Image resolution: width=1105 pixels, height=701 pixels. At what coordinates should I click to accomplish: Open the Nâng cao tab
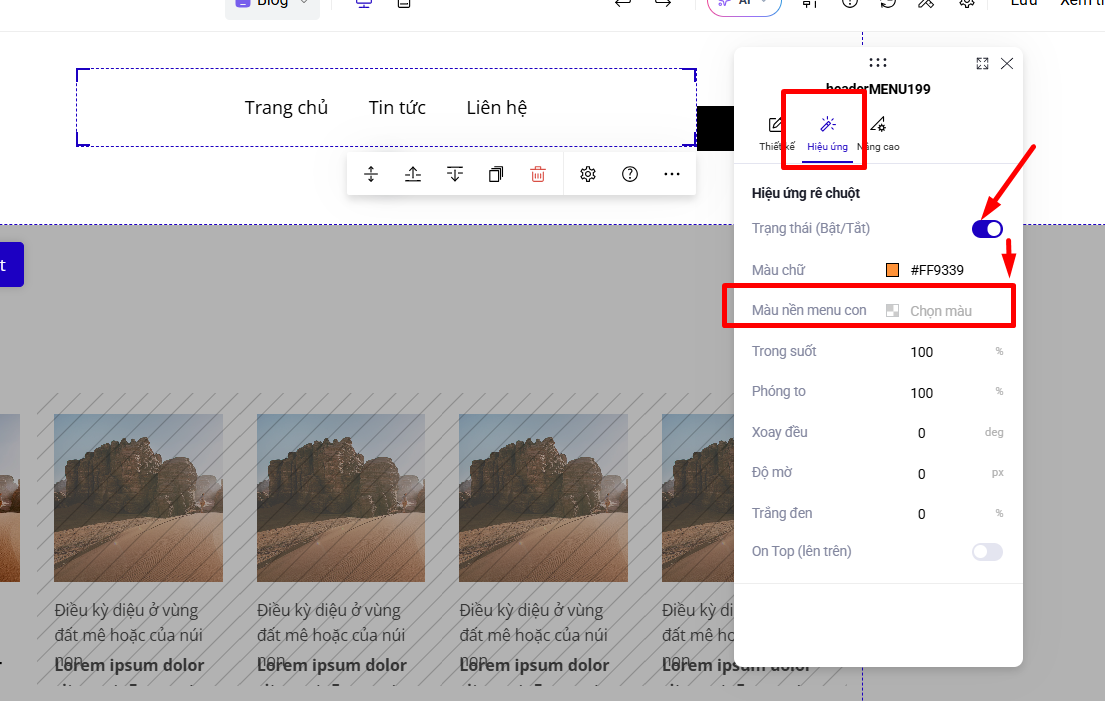(878, 133)
